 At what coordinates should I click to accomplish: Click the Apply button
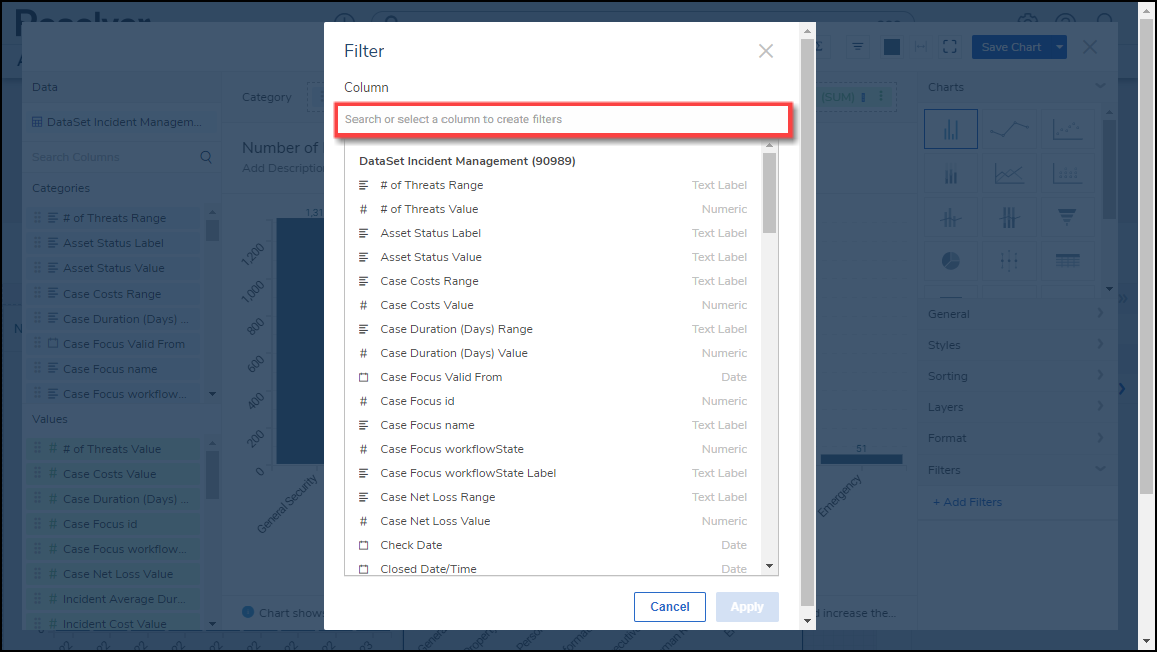[x=747, y=607]
